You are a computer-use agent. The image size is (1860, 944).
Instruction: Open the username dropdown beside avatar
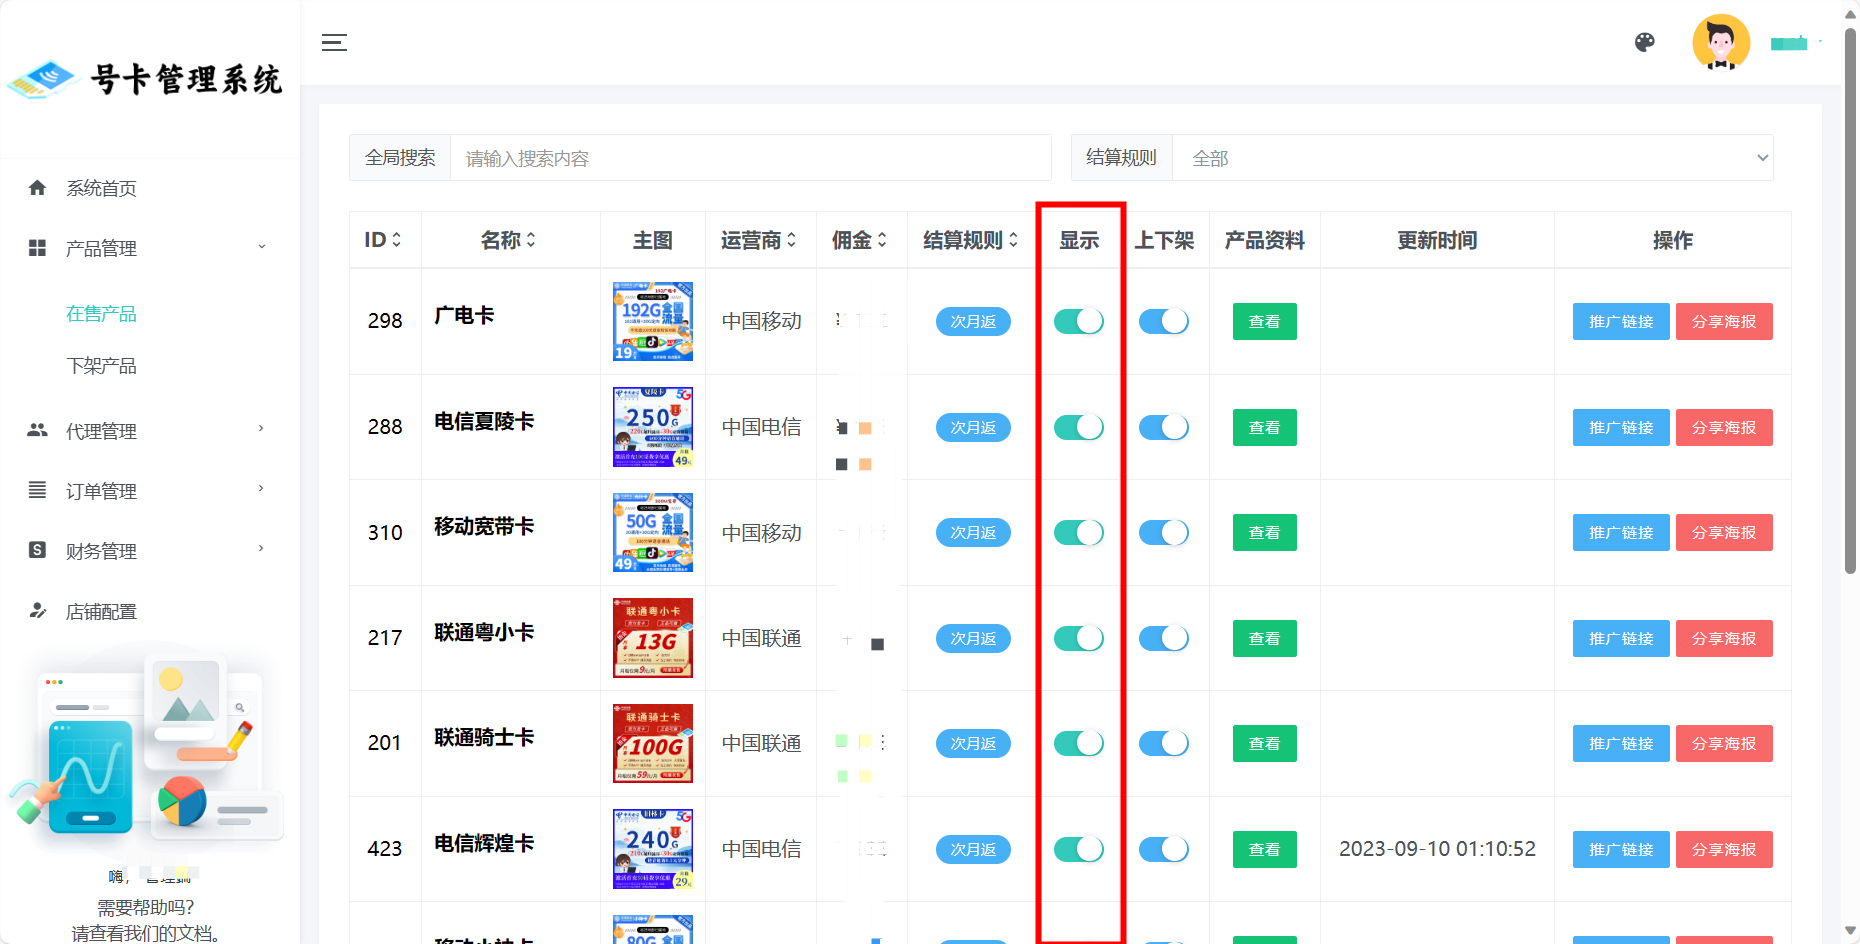(1796, 43)
